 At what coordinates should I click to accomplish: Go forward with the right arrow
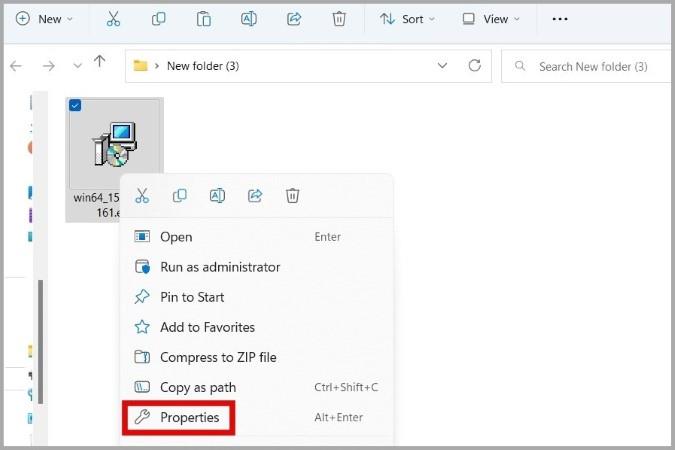pyautogui.click(x=49, y=66)
